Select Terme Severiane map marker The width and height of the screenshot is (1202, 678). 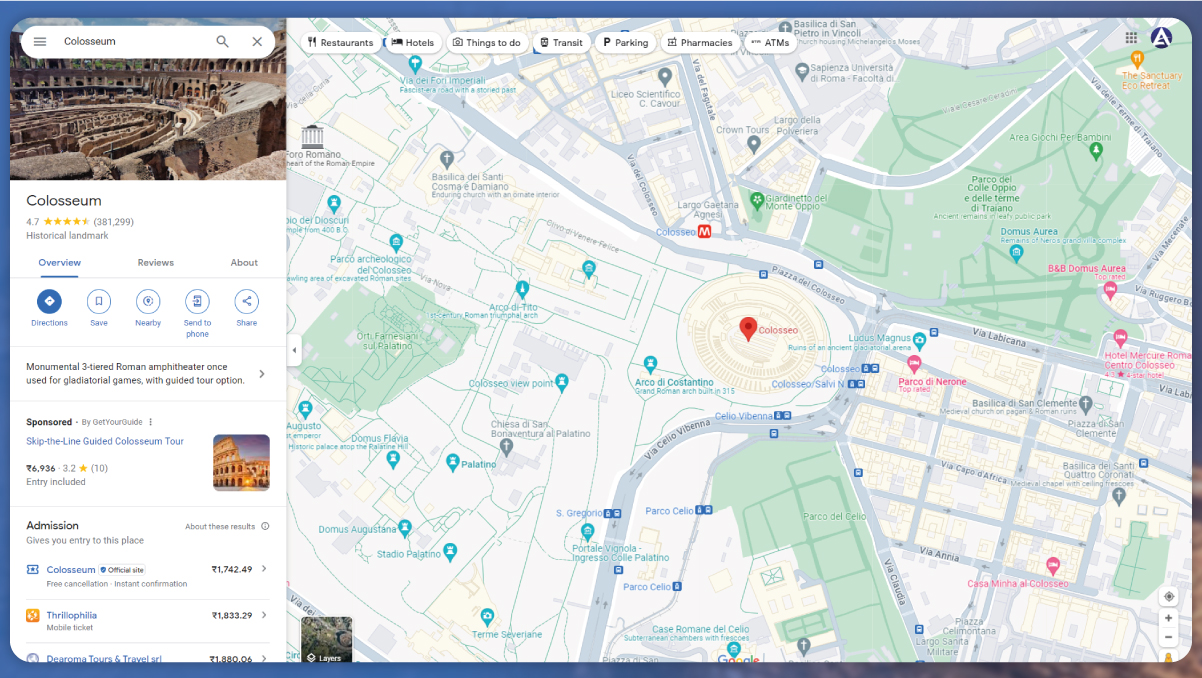(487, 616)
